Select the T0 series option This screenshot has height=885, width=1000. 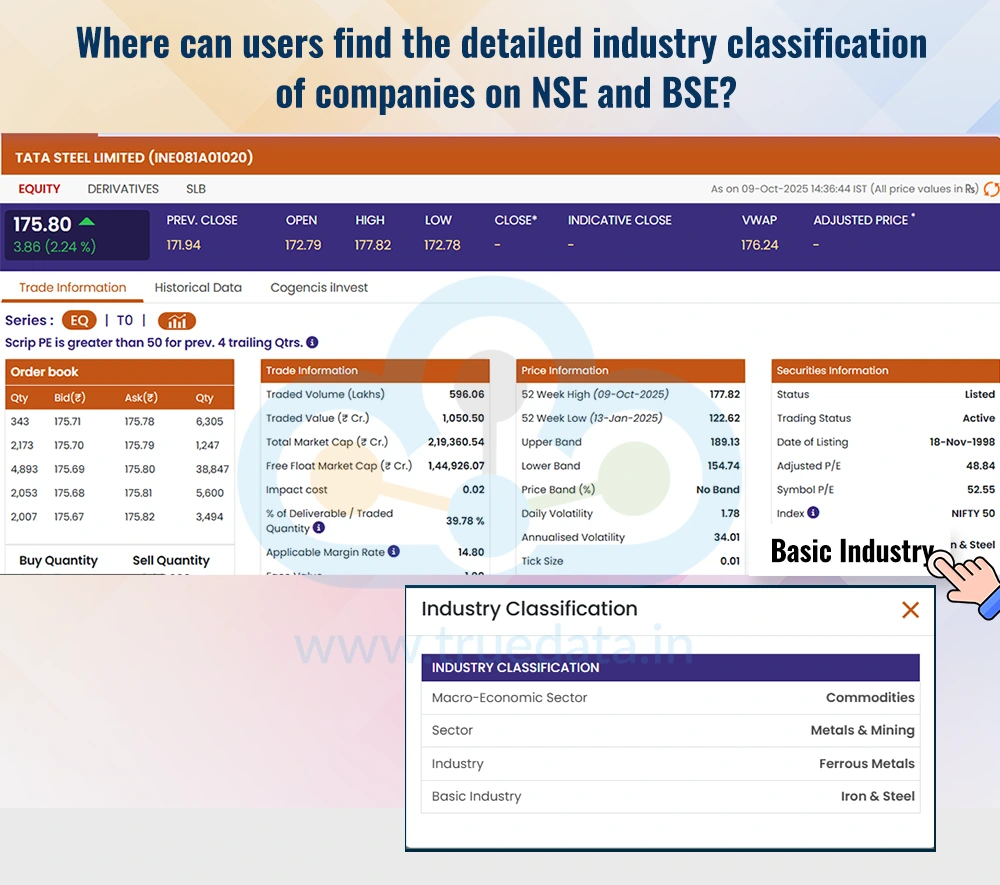(x=124, y=320)
